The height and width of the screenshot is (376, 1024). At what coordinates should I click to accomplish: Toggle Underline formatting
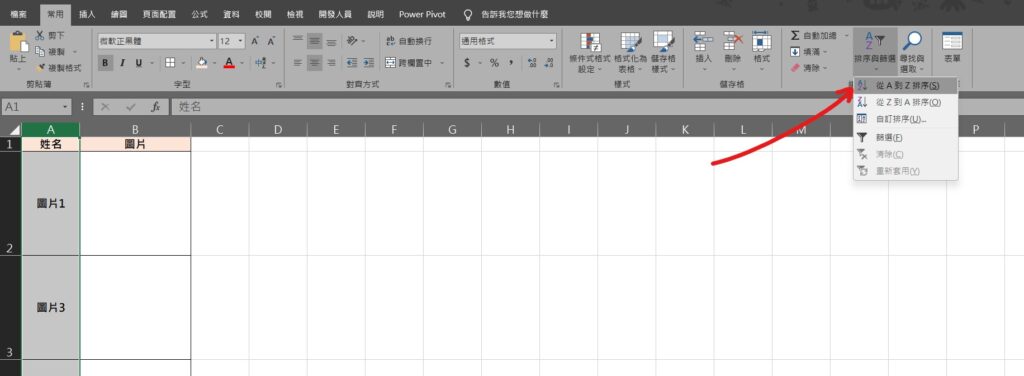[x=138, y=63]
